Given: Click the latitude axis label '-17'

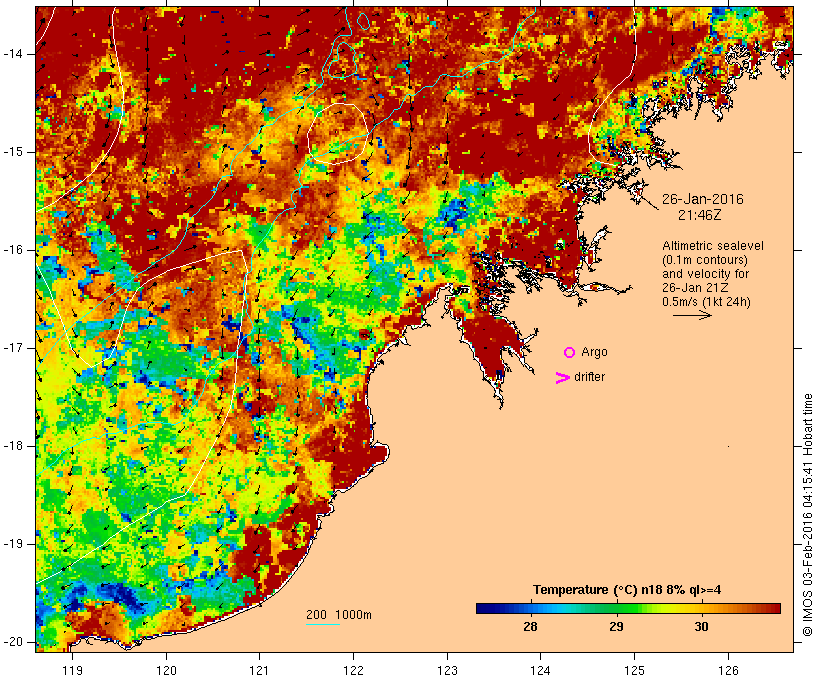Looking at the screenshot, I should pos(12,348).
